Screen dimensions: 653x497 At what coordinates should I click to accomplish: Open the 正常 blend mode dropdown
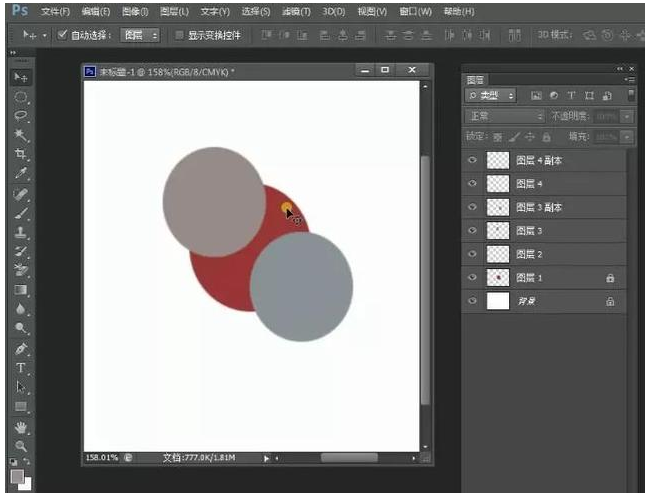[x=505, y=116]
